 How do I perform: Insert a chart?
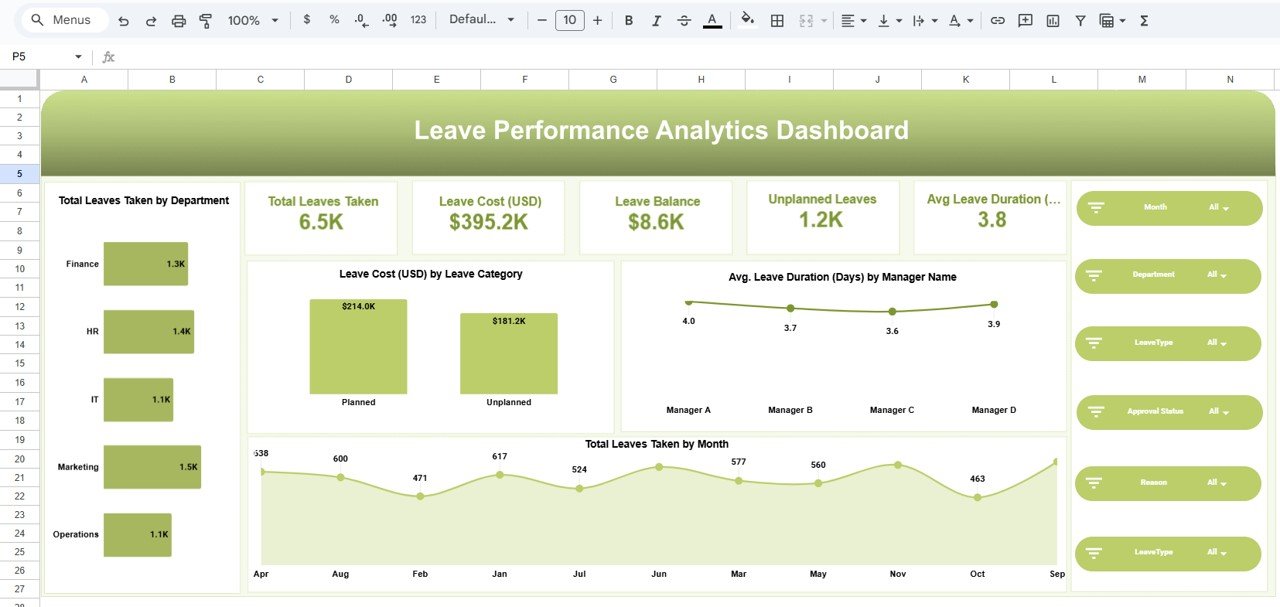[x=1052, y=20]
